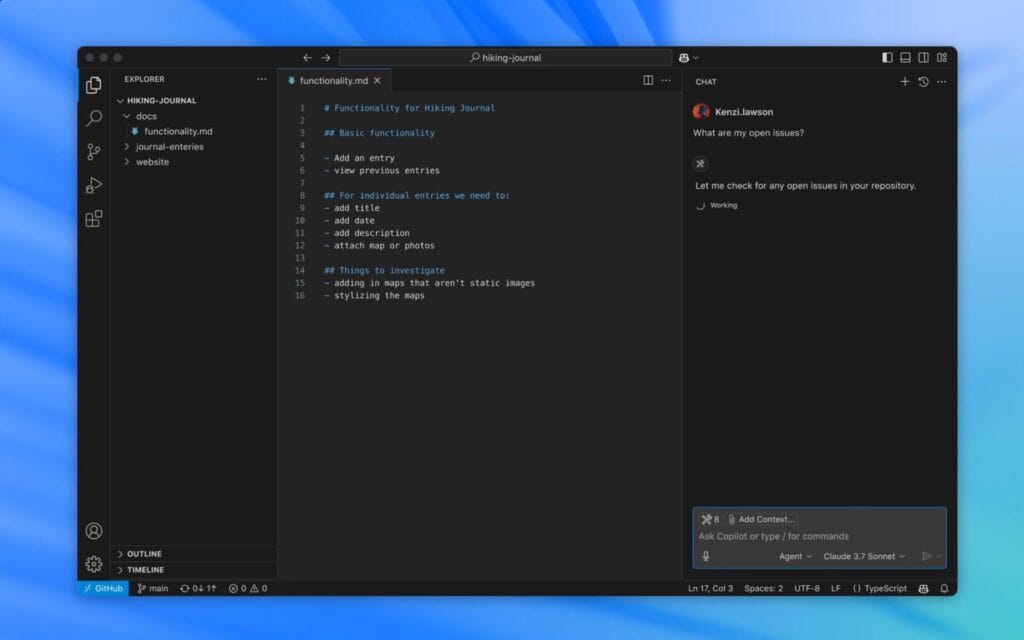The width and height of the screenshot is (1024, 640).
Task: Start a new chat with plus icon
Action: click(904, 82)
